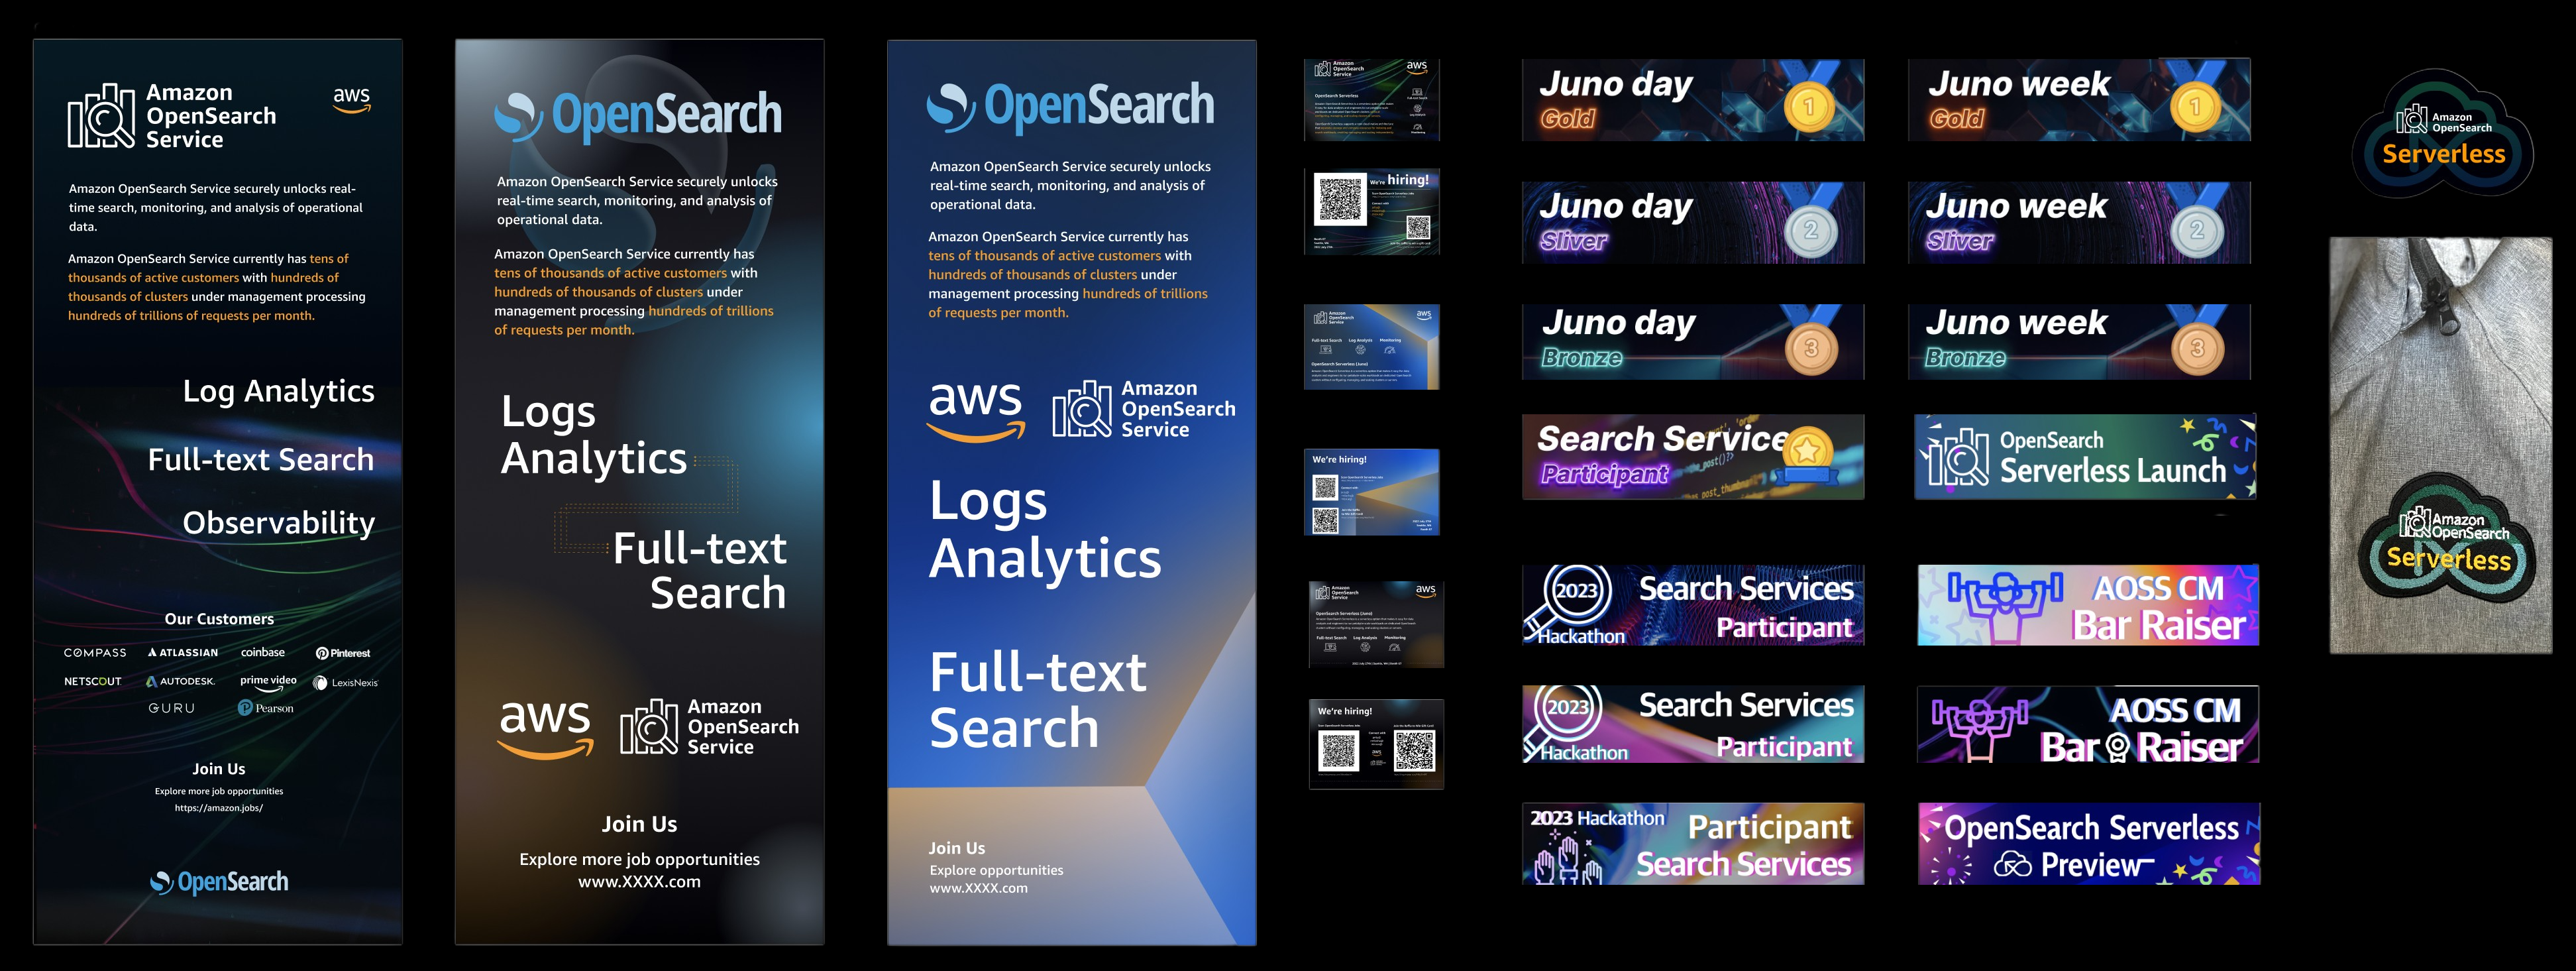
Task: Click the cloud icon on OpenSearch Serverless Preview
Action: pyautogui.click(x=2012, y=865)
